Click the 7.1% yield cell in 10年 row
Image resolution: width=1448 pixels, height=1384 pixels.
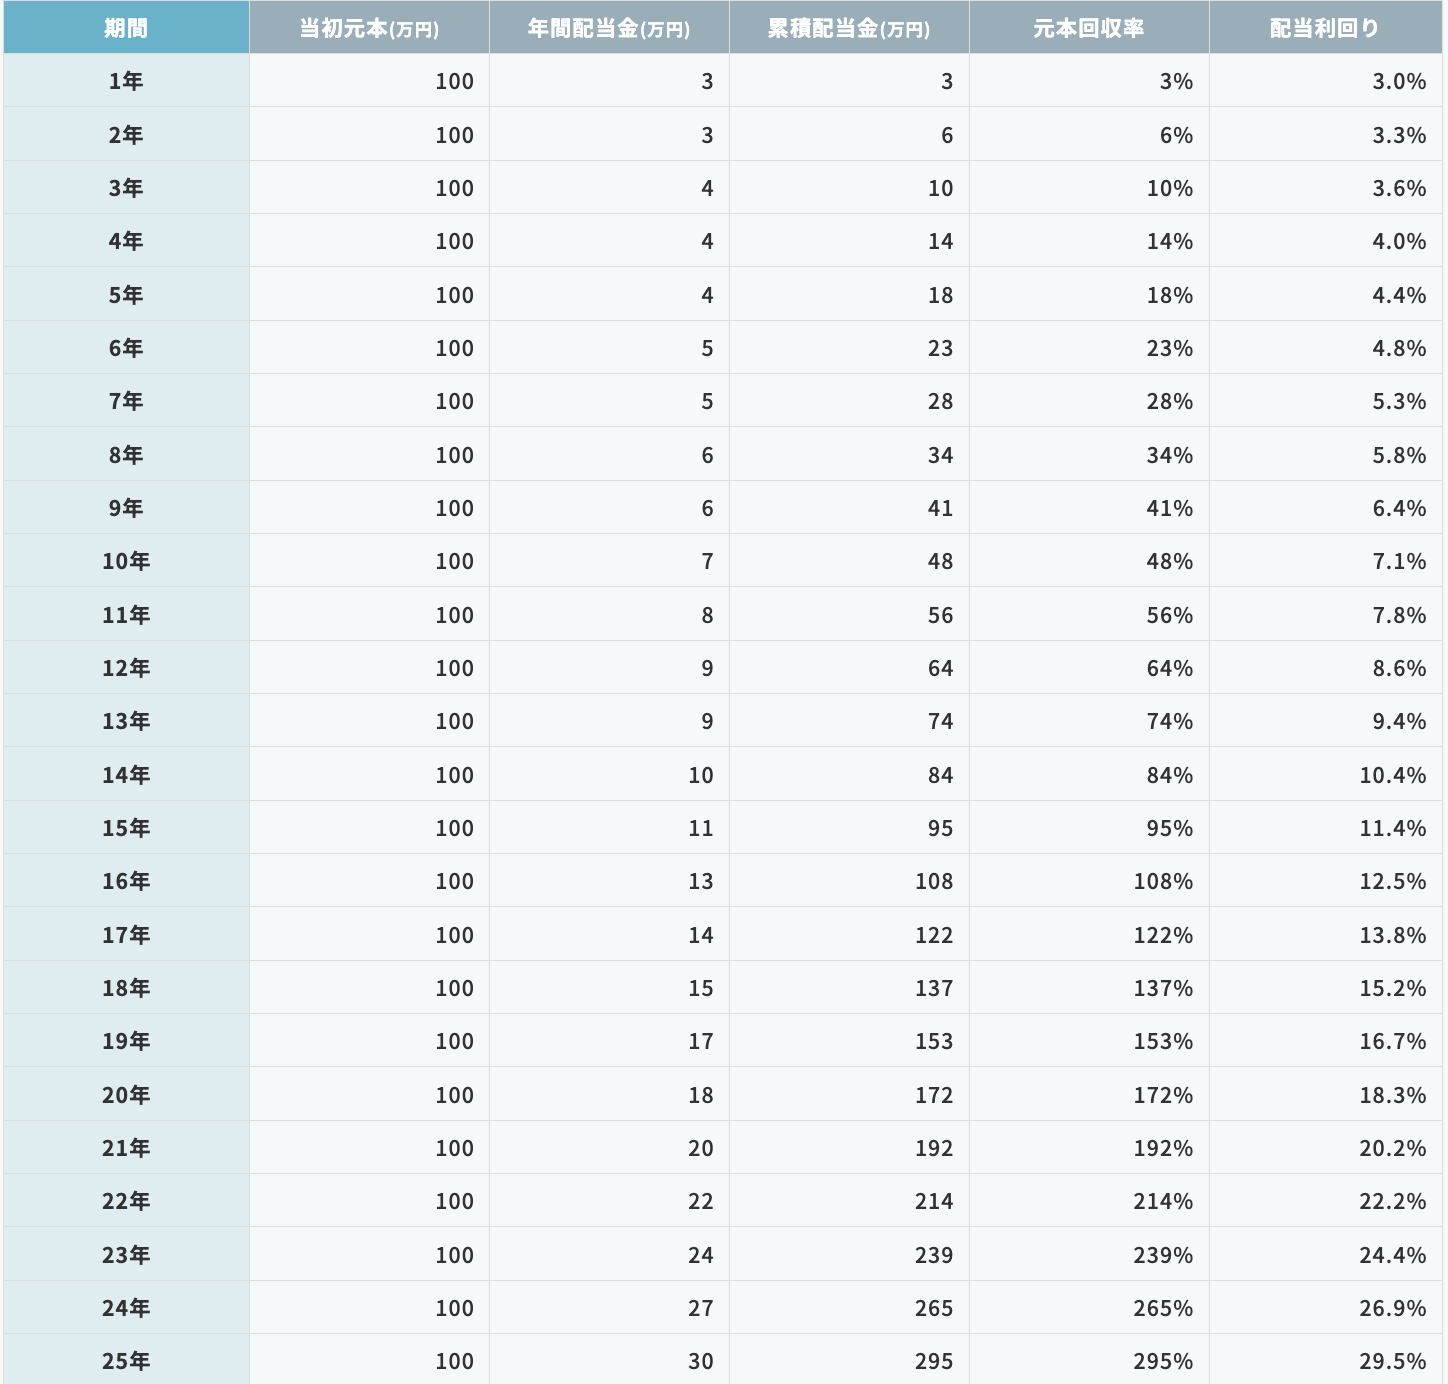tap(1398, 561)
